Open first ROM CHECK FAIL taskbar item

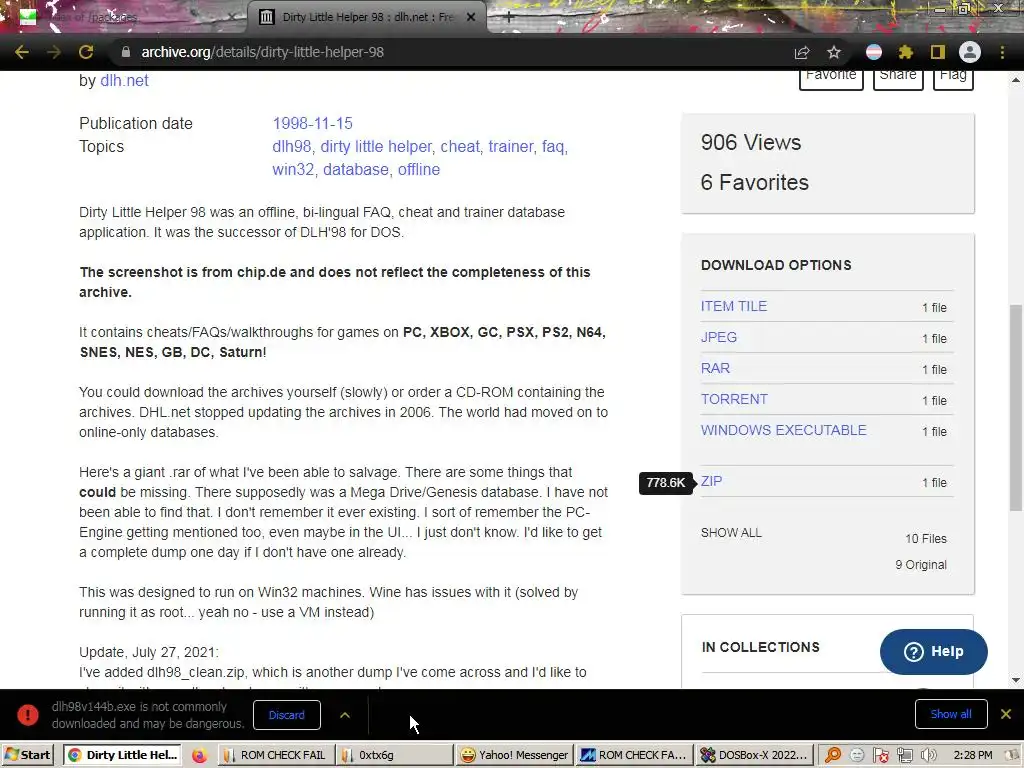pyautogui.click(x=275, y=755)
